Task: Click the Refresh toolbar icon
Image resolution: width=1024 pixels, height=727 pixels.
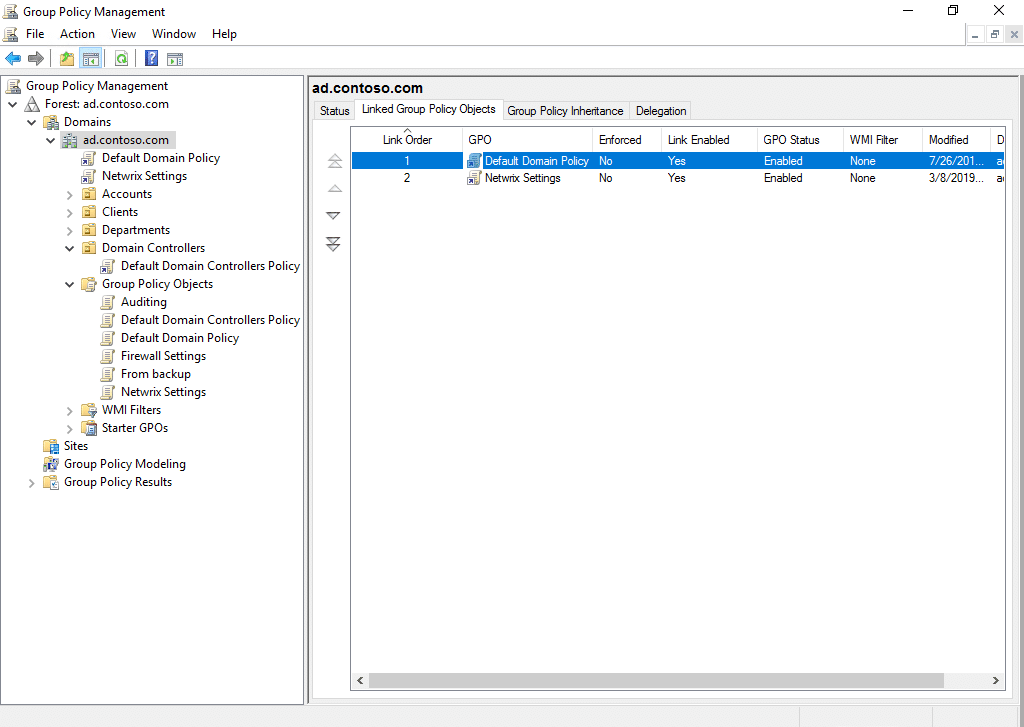Action: (x=121, y=59)
